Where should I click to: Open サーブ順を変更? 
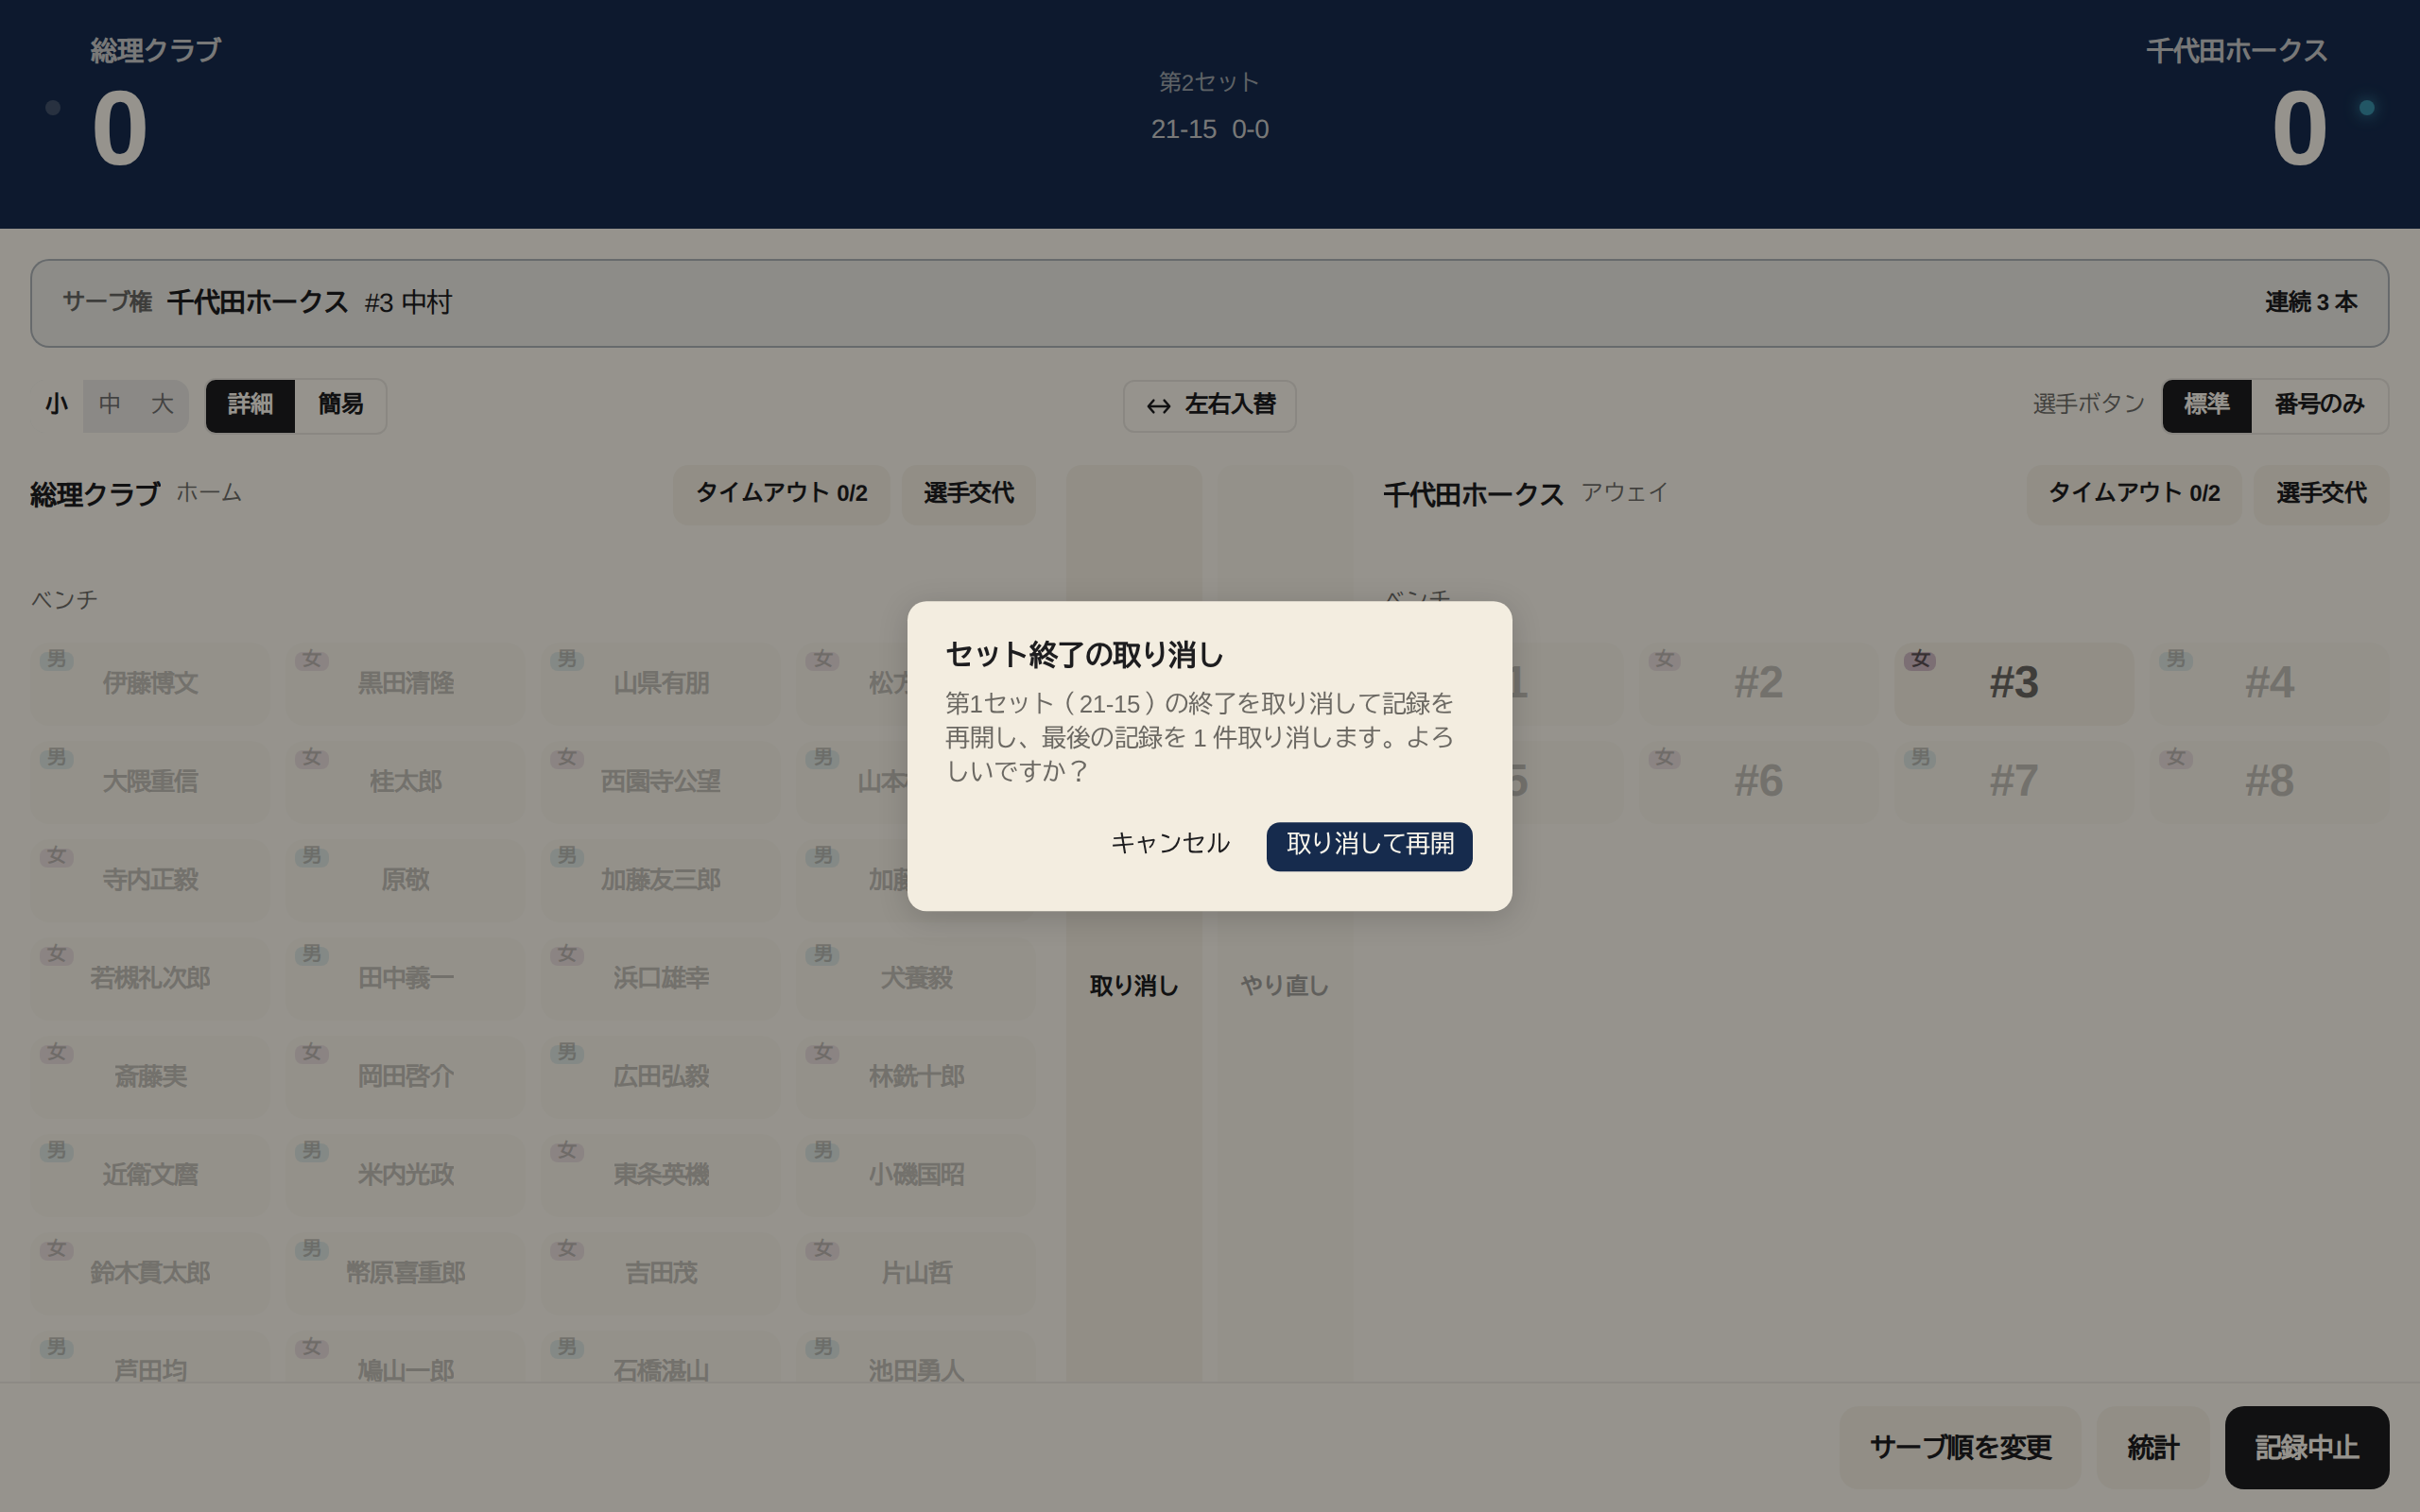[1960, 1447]
